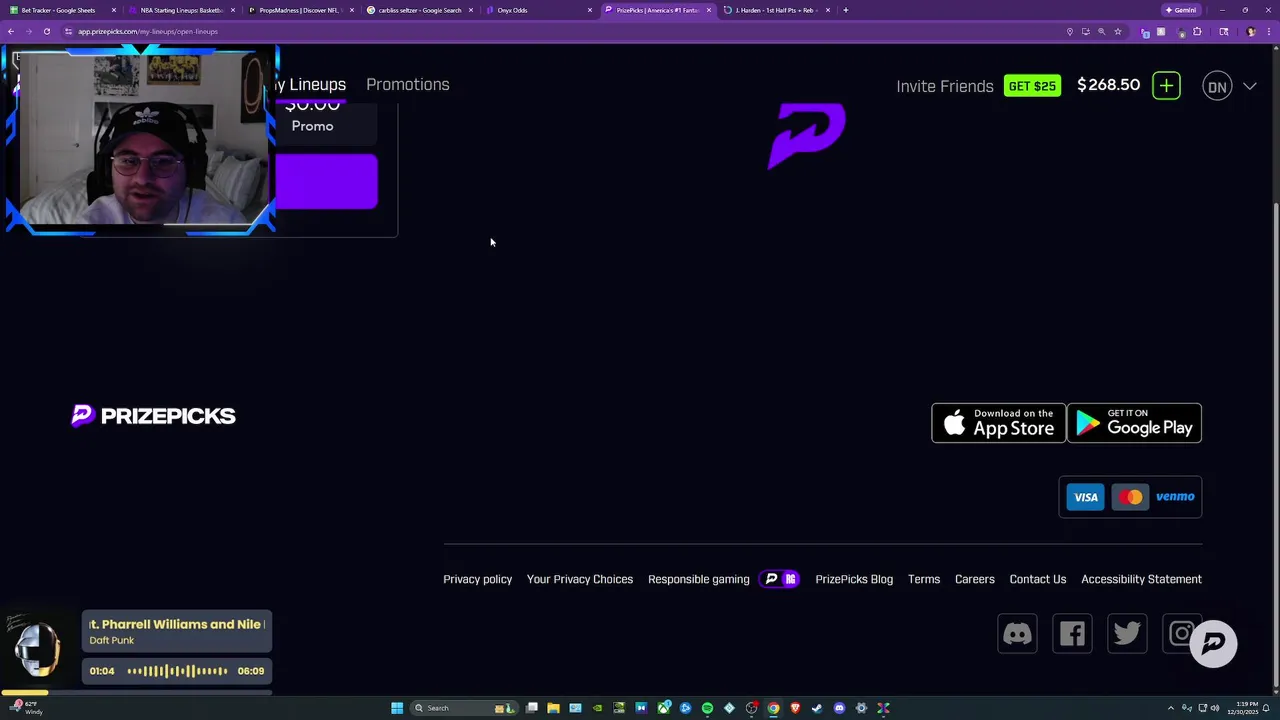Open Chrome three-dot menu
The height and width of the screenshot is (720, 1280).
[x=1269, y=31]
